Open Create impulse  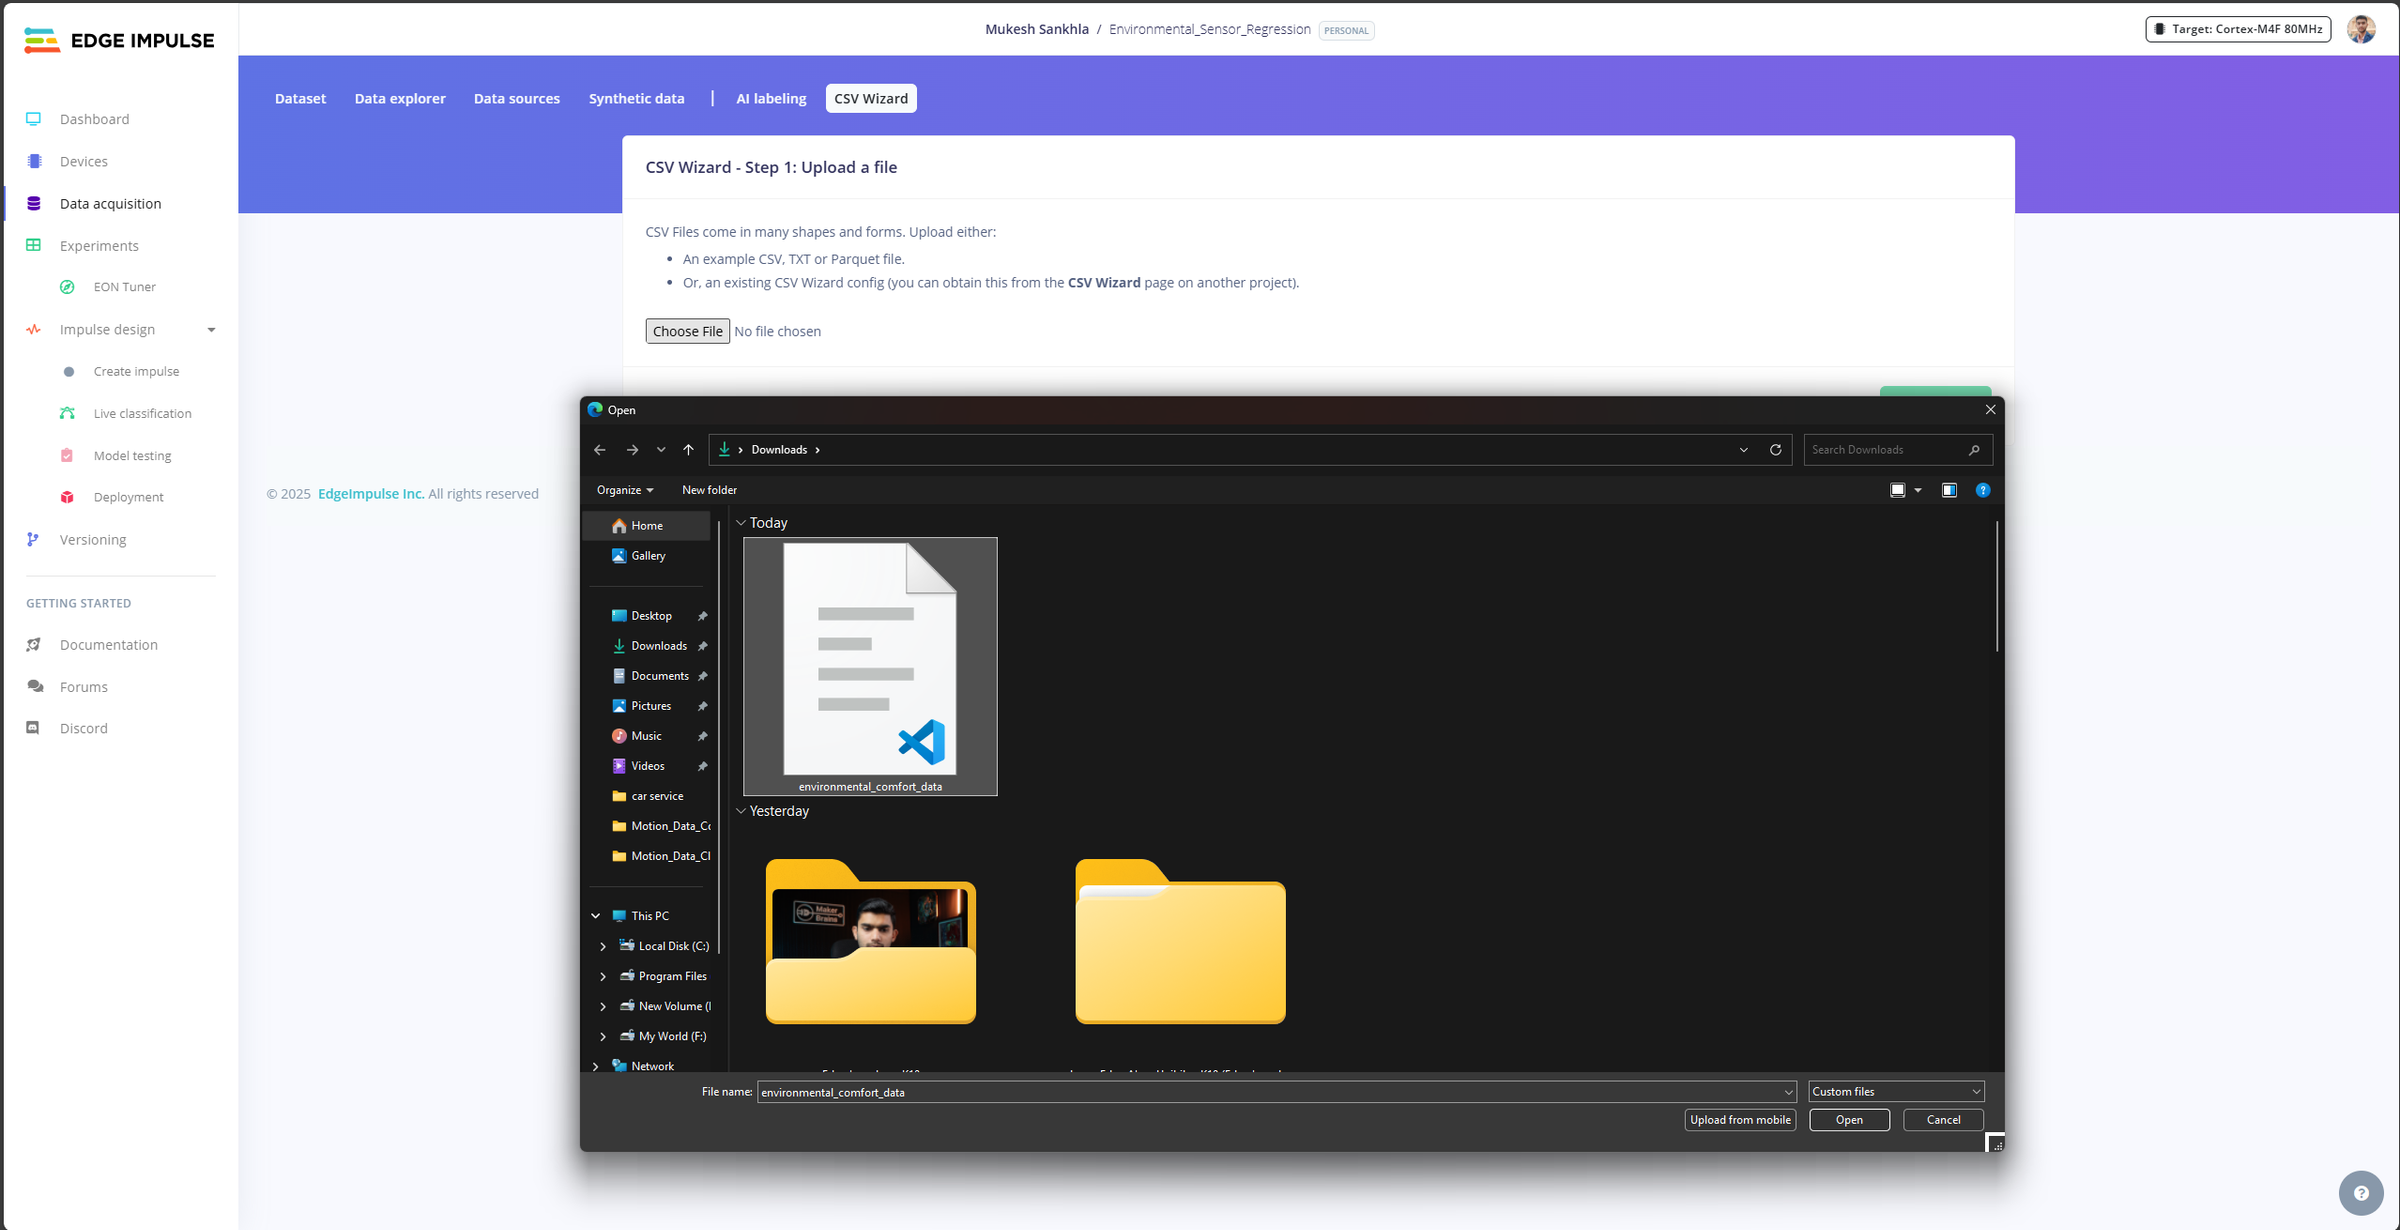(x=136, y=371)
